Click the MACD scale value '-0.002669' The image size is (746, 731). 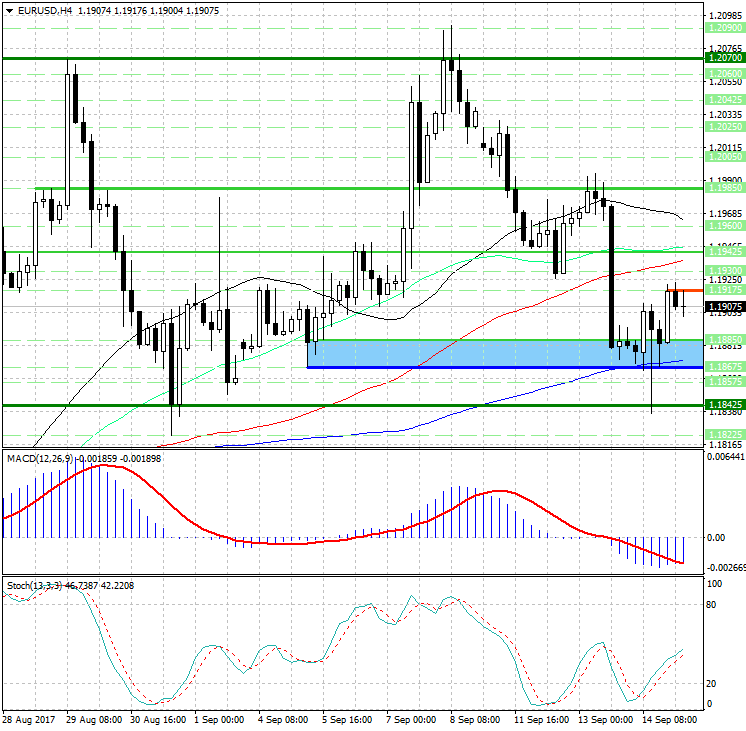click(x=726, y=568)
